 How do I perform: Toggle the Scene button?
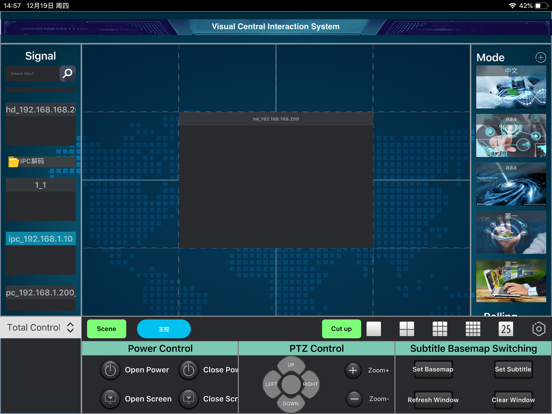point(106,329)
